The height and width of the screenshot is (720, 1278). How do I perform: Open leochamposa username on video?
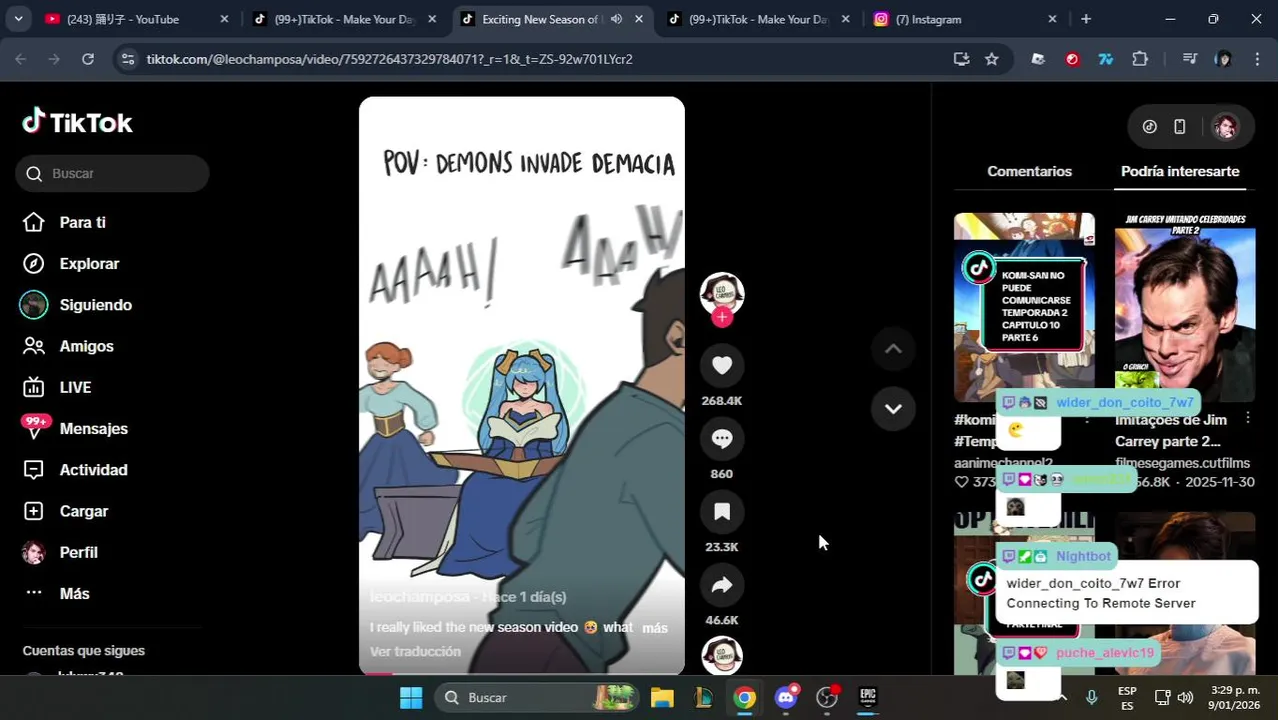point(419,597)
